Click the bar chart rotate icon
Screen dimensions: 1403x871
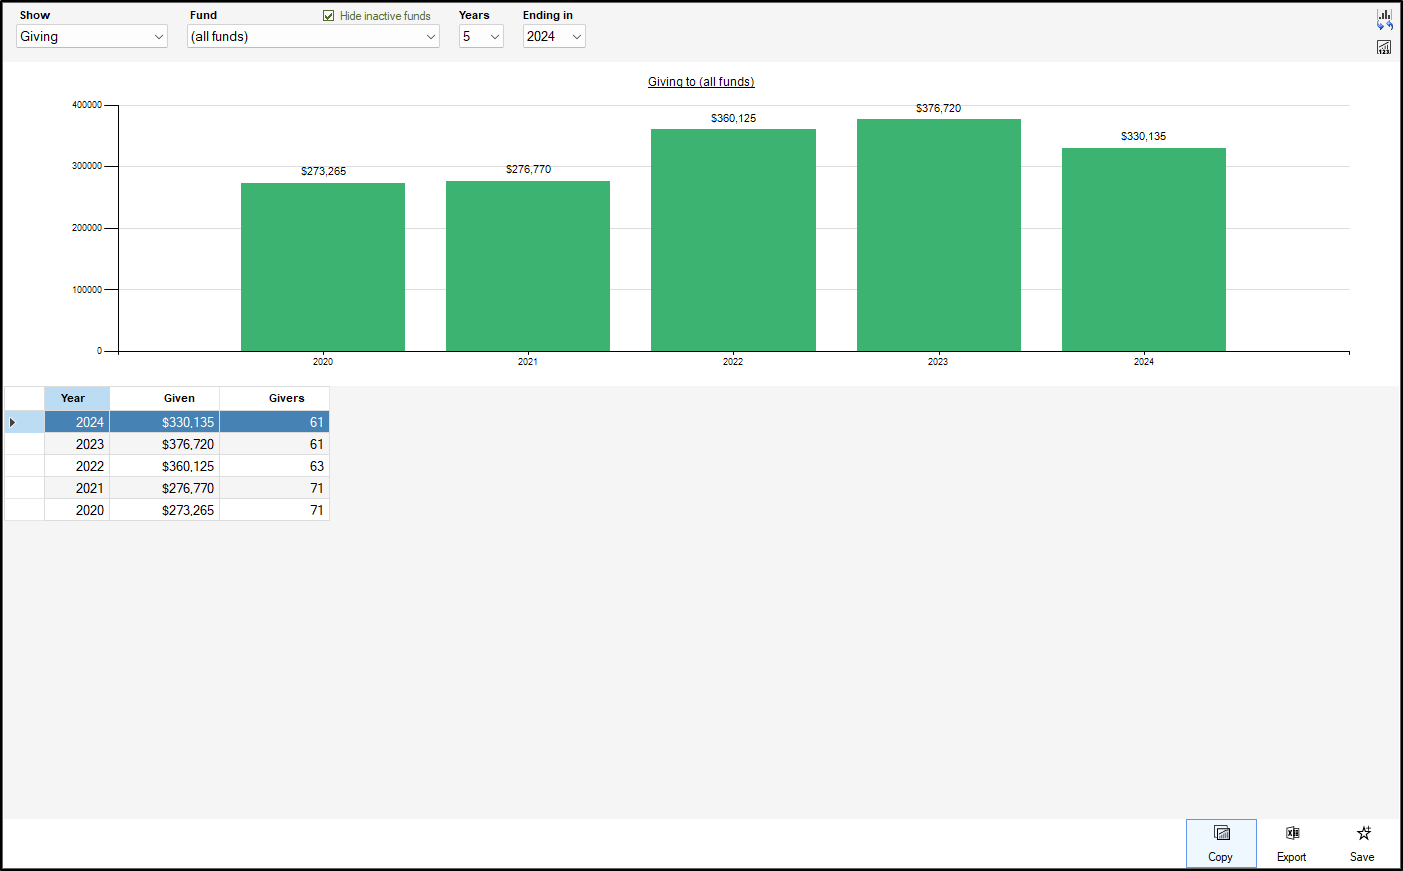pos(1384,19)
